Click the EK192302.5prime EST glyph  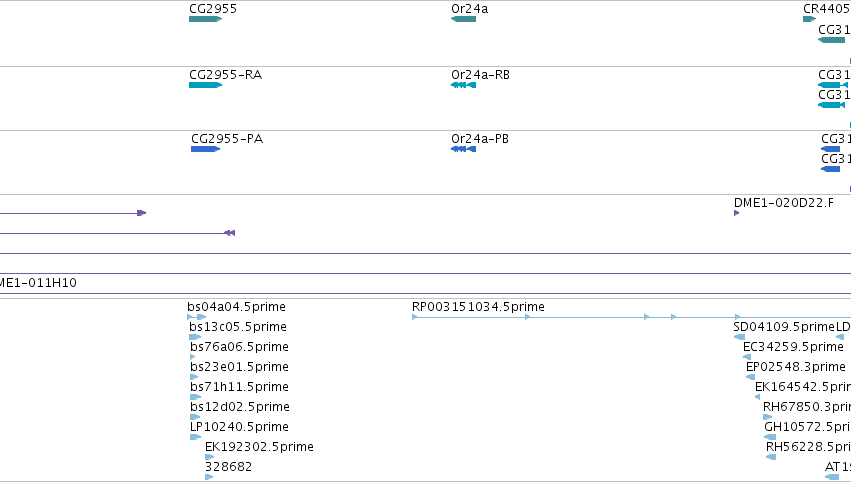tap(209, 457)
